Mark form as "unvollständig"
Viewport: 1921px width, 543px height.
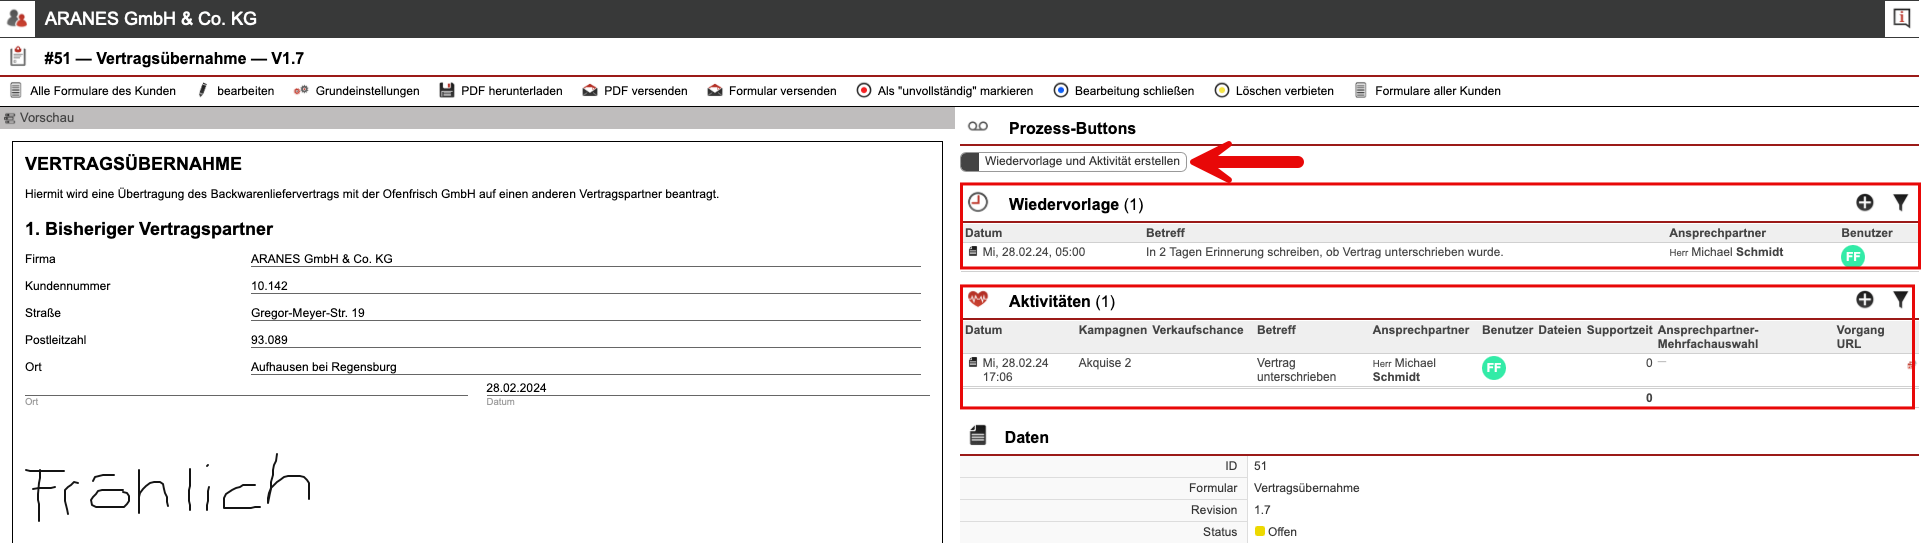tap(945, 90)
